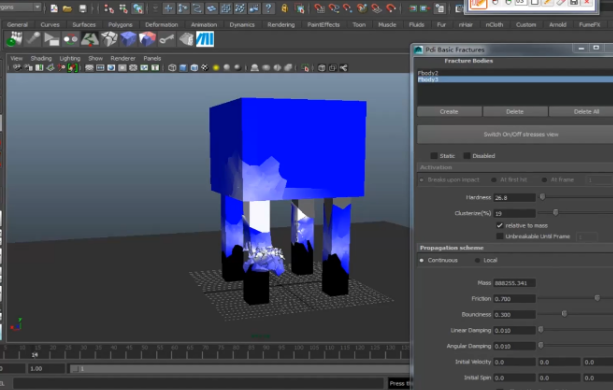Enable smooth shade all blue cube icon
613x390 pixels.
(183, 68)
